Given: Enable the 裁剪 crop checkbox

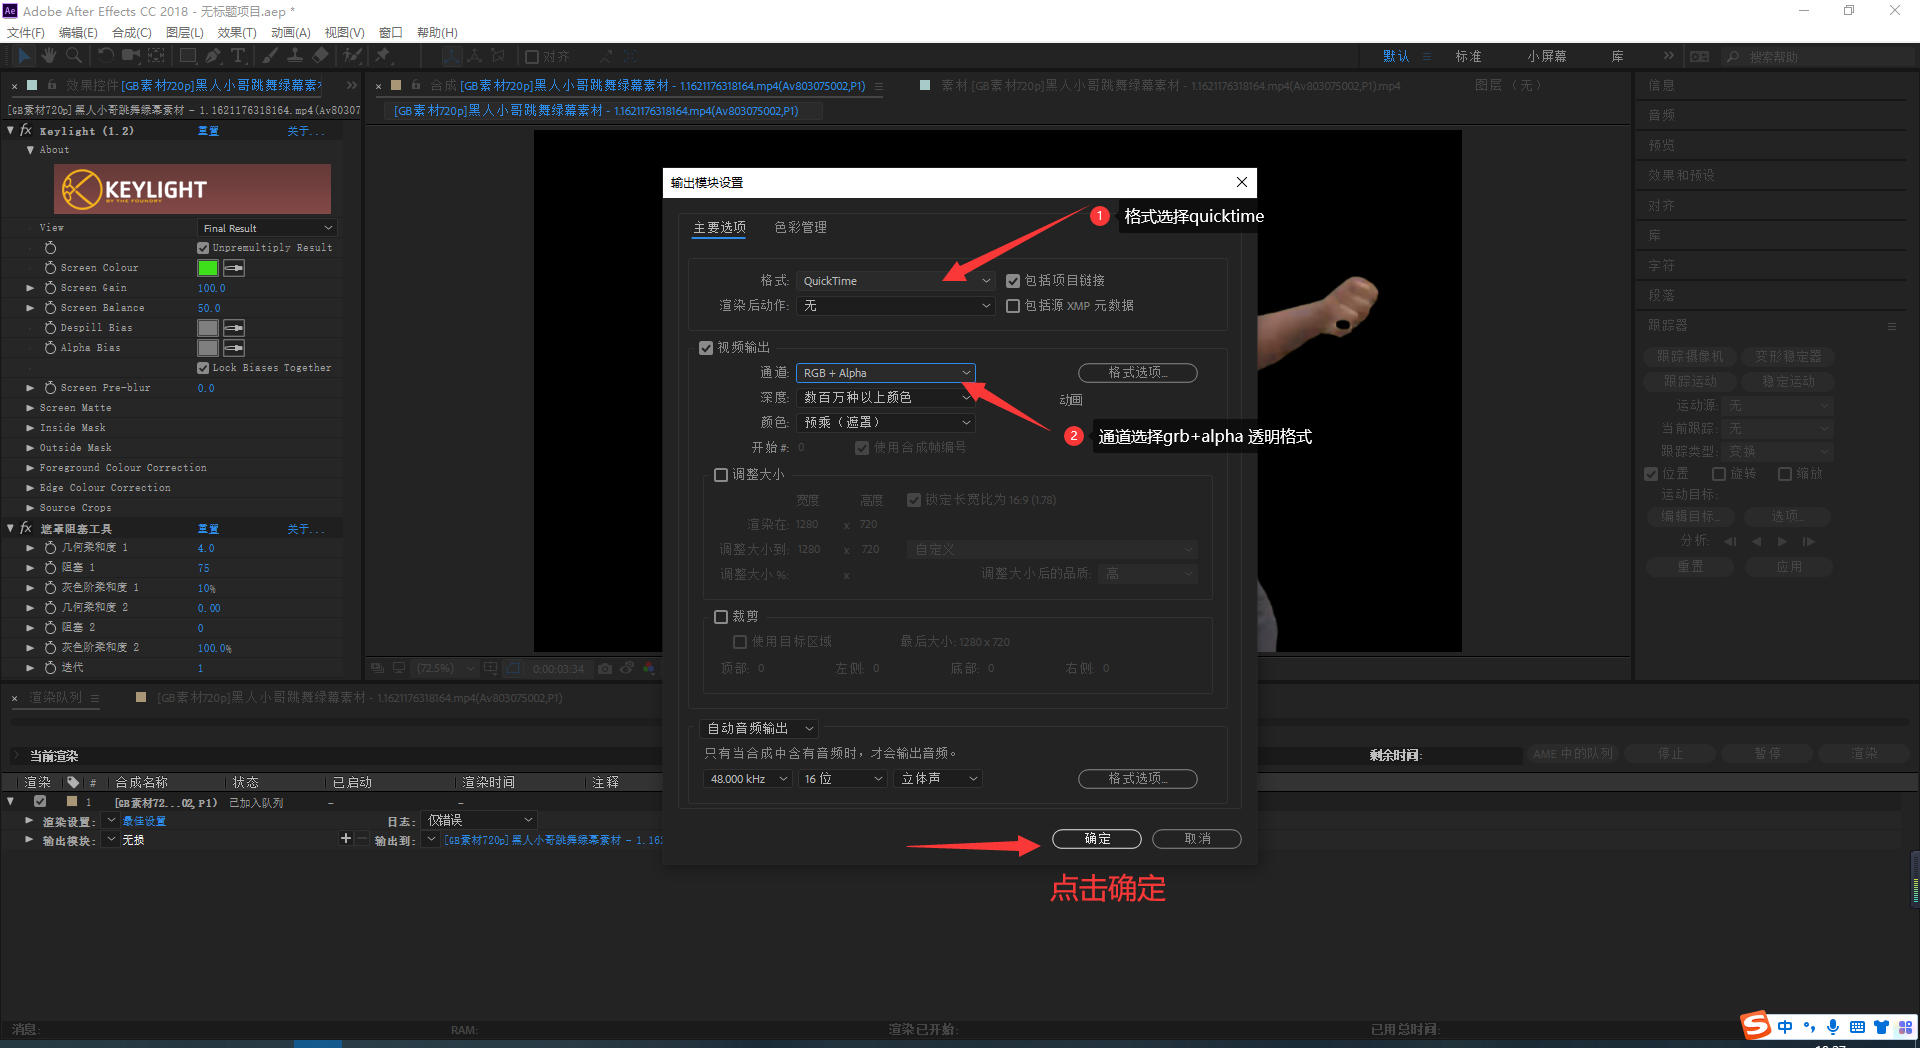Looking at the screenshot, I should [721, 617].
